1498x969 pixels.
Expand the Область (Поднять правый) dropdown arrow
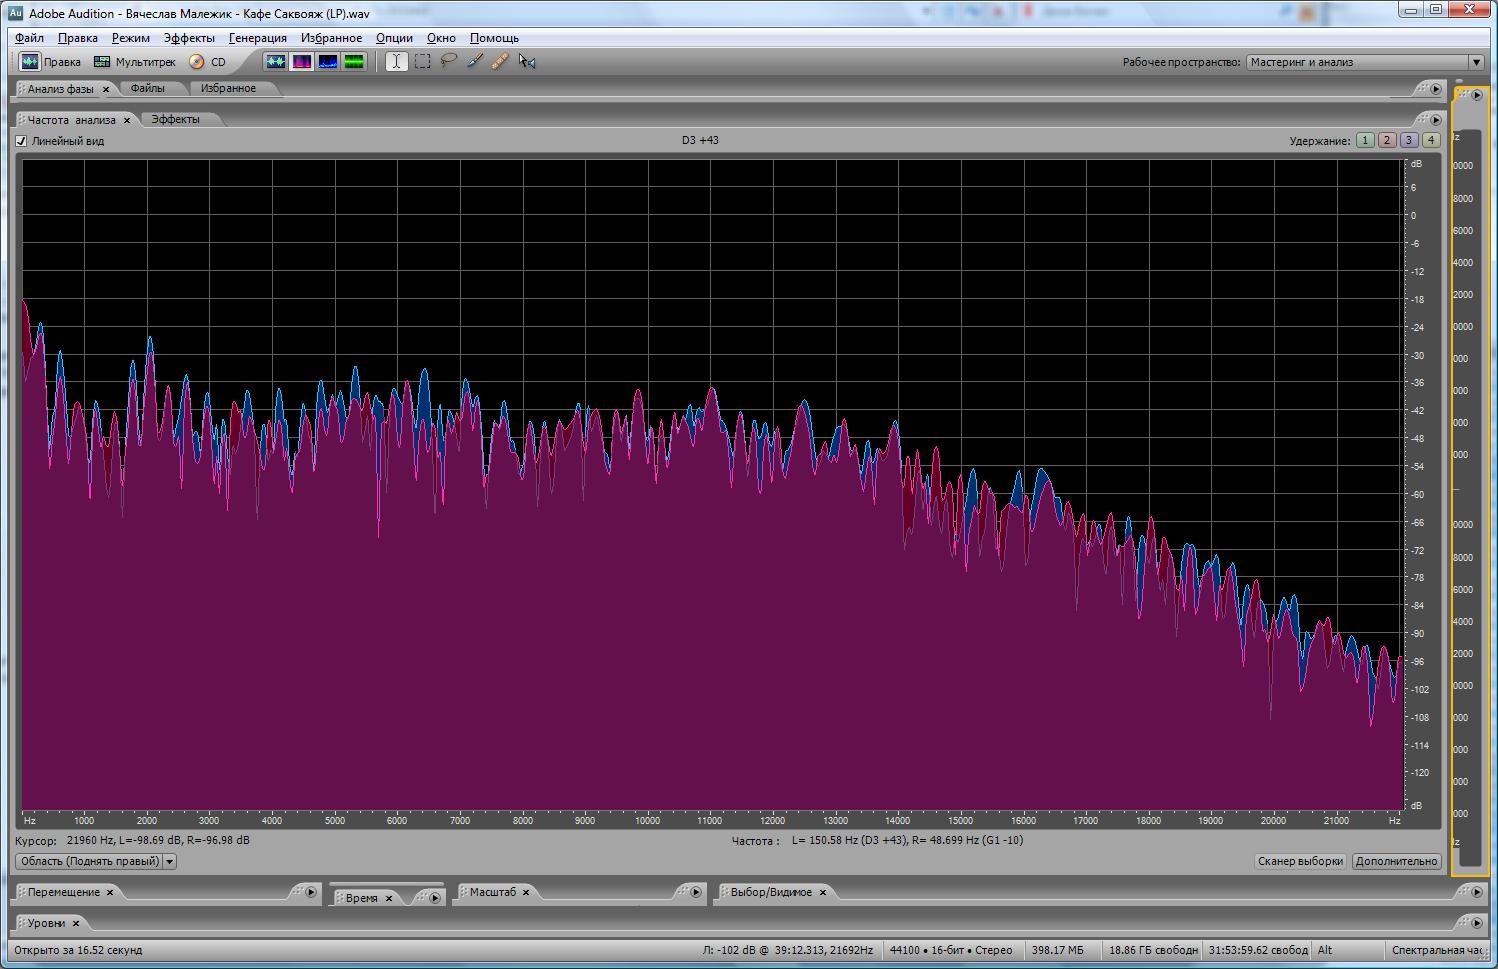coord(170,861)
